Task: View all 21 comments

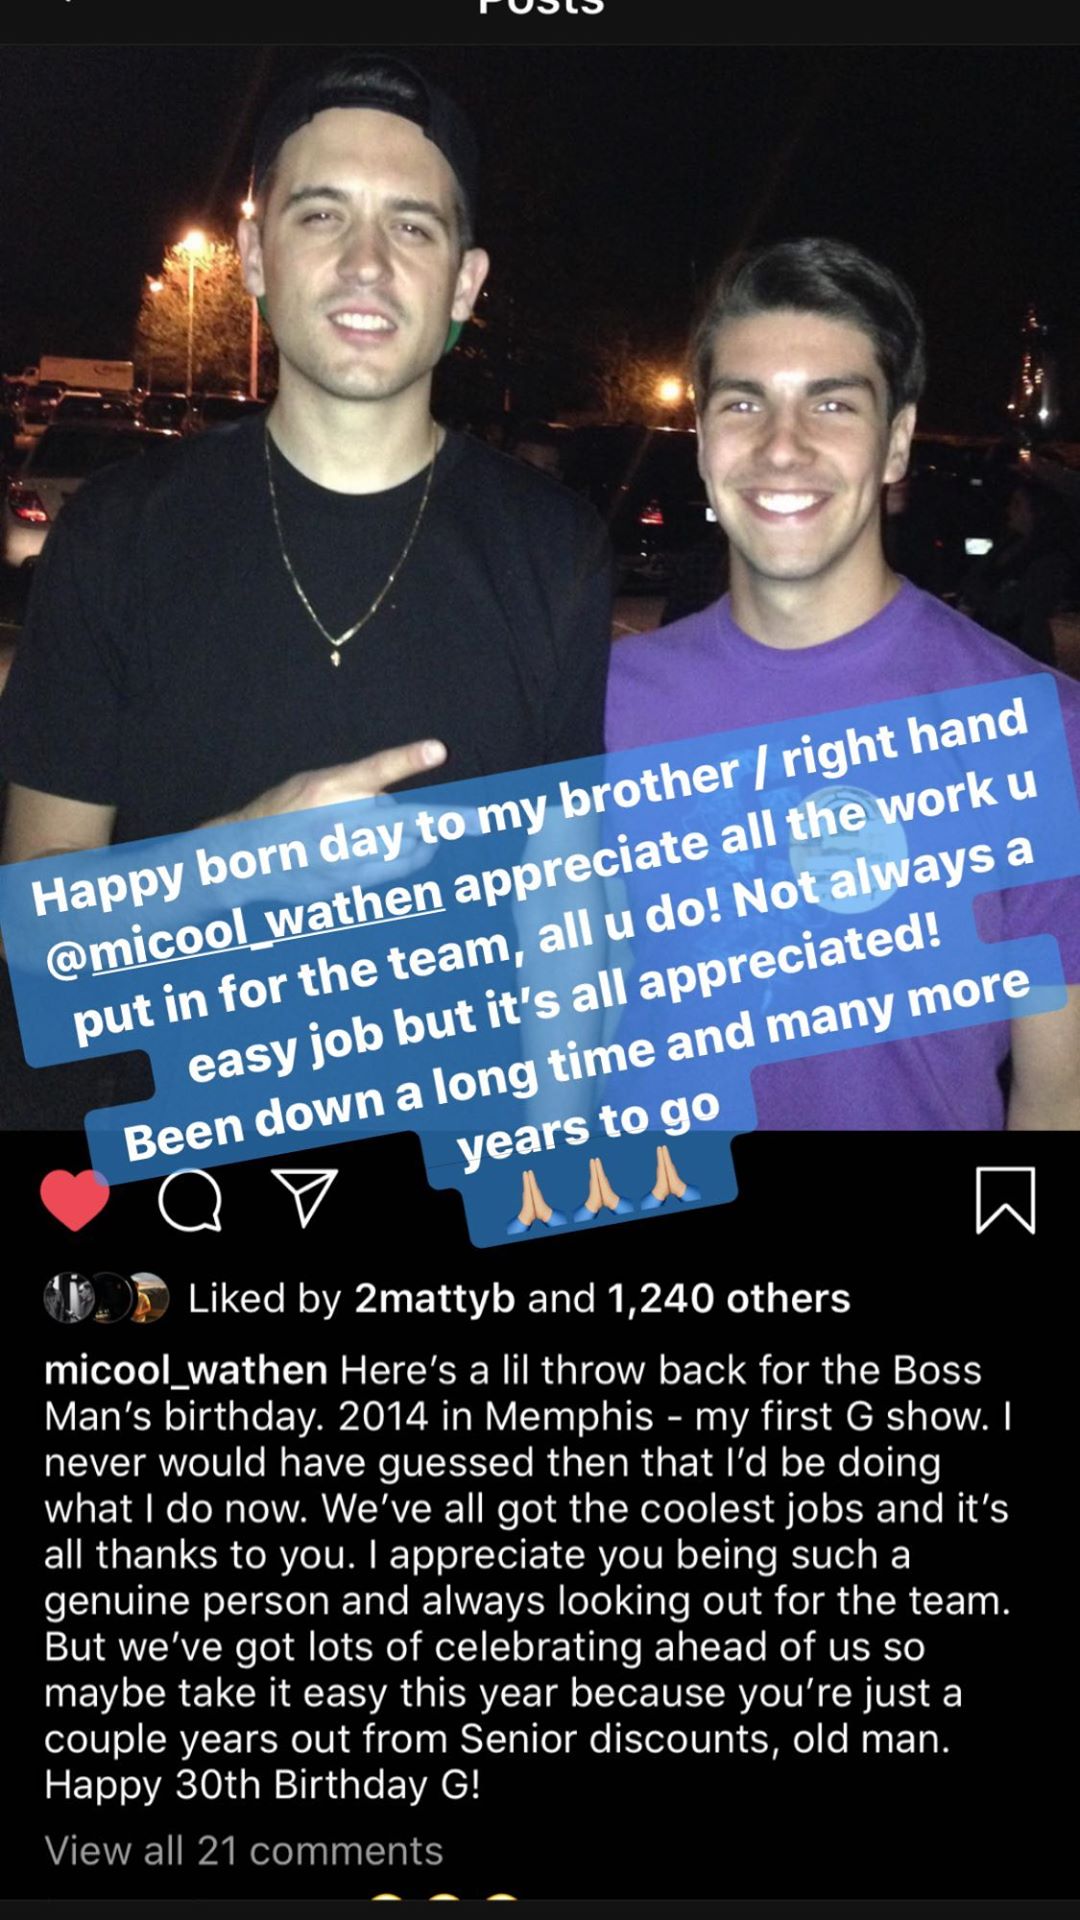Action: tap(243, 1850)
